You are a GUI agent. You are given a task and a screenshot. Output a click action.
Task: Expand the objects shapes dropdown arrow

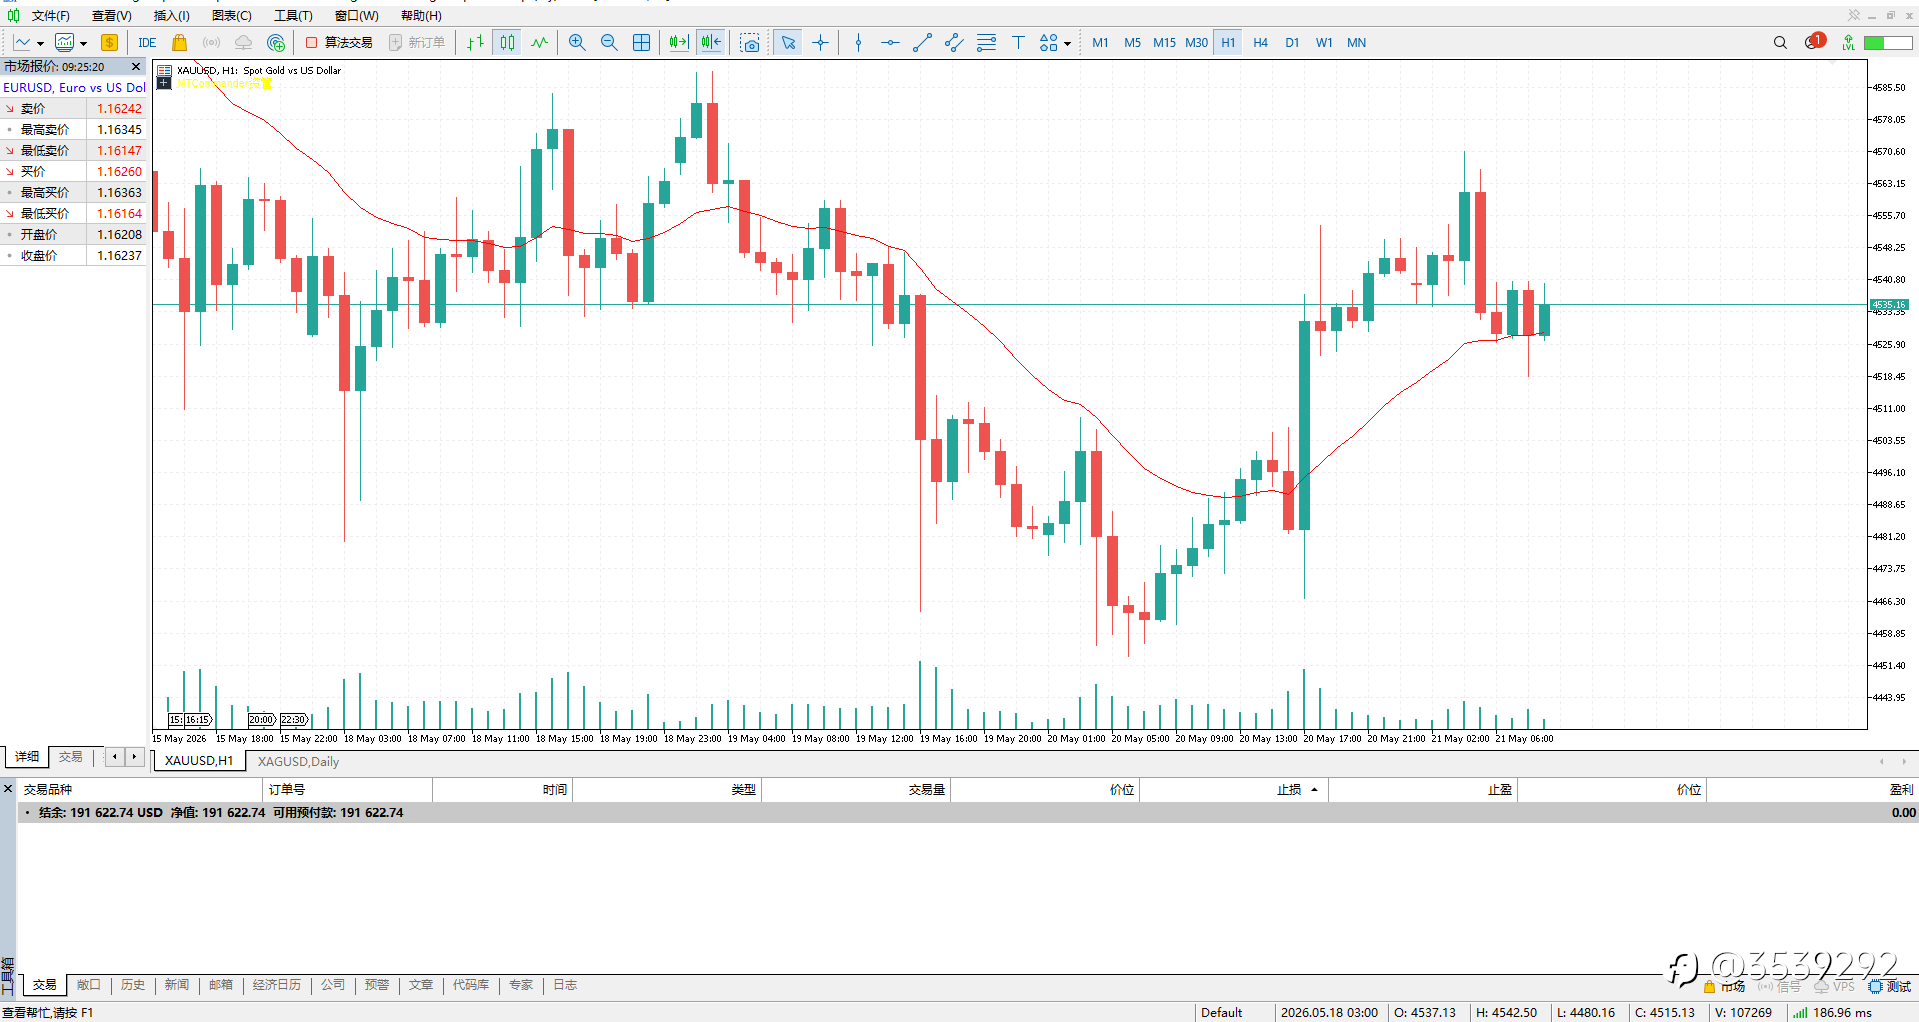point(1067,43)
